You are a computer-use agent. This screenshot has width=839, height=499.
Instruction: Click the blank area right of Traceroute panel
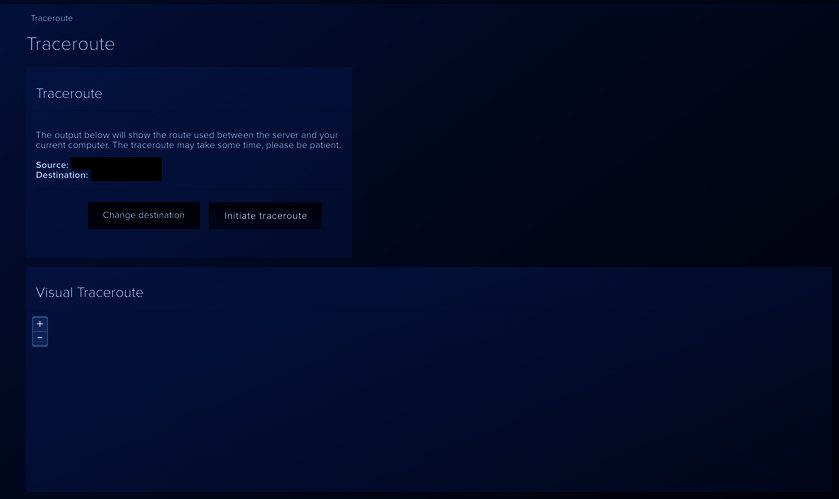click(x=590, y=160)
